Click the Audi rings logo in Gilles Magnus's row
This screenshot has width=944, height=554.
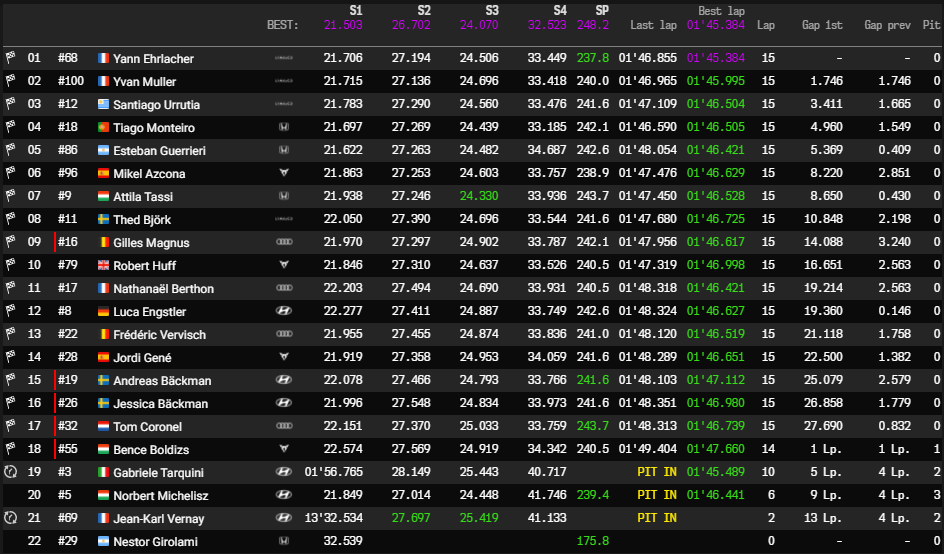(x=284, y=242)
